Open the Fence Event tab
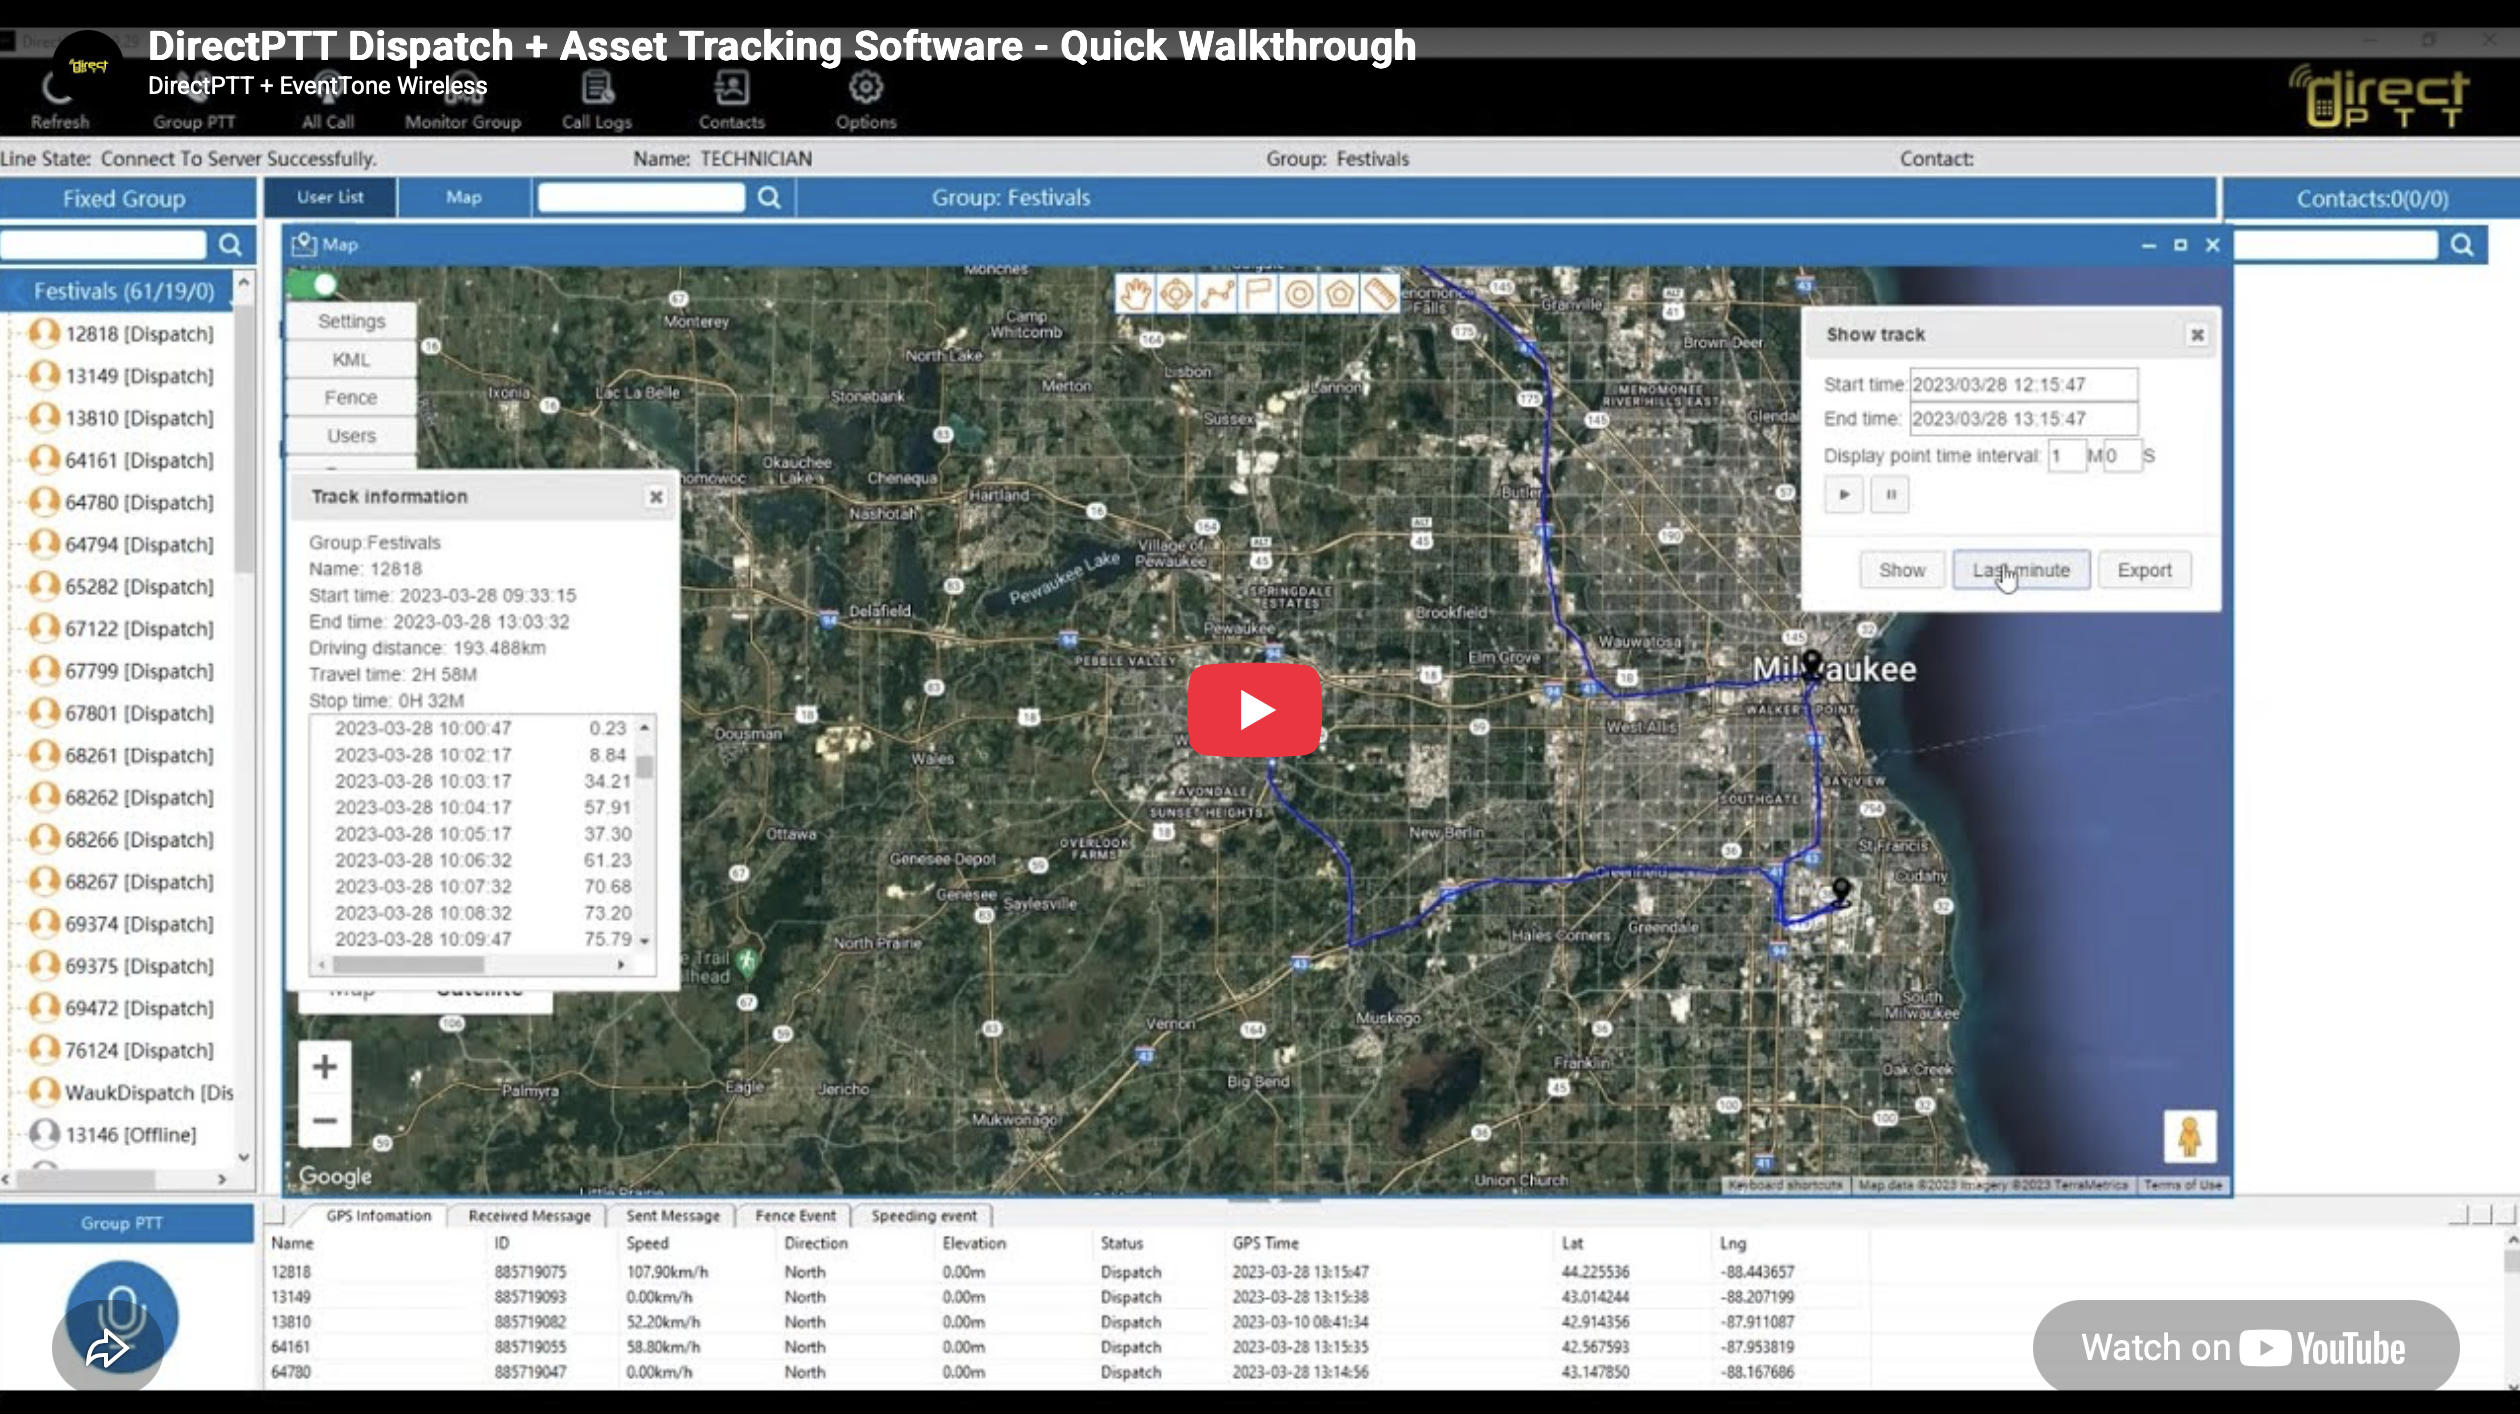Image resolution: width=2520 pixels, height=1414 pixels. click(x=795, y=1216)
